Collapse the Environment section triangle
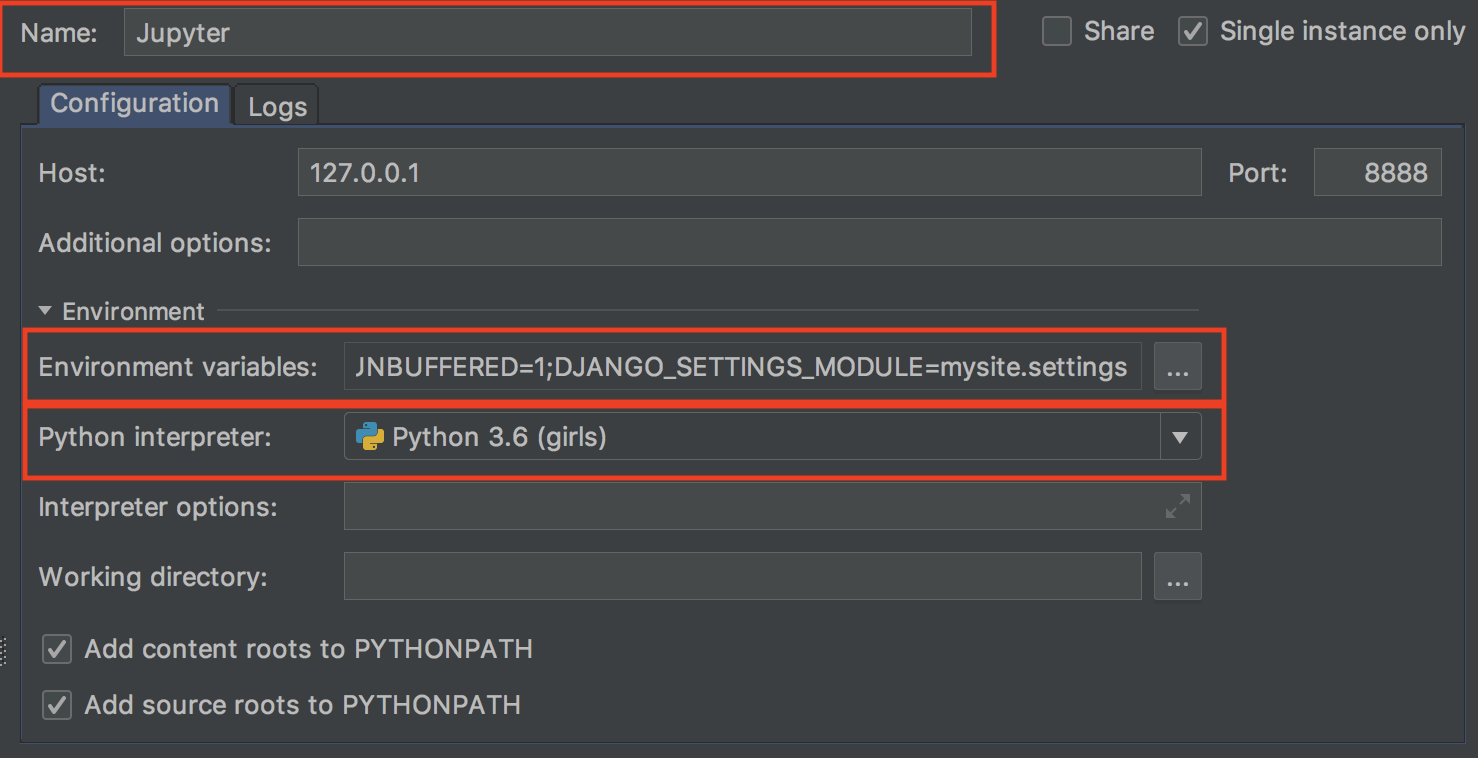This screenshot has height=758, width=1478. (45, 311)
